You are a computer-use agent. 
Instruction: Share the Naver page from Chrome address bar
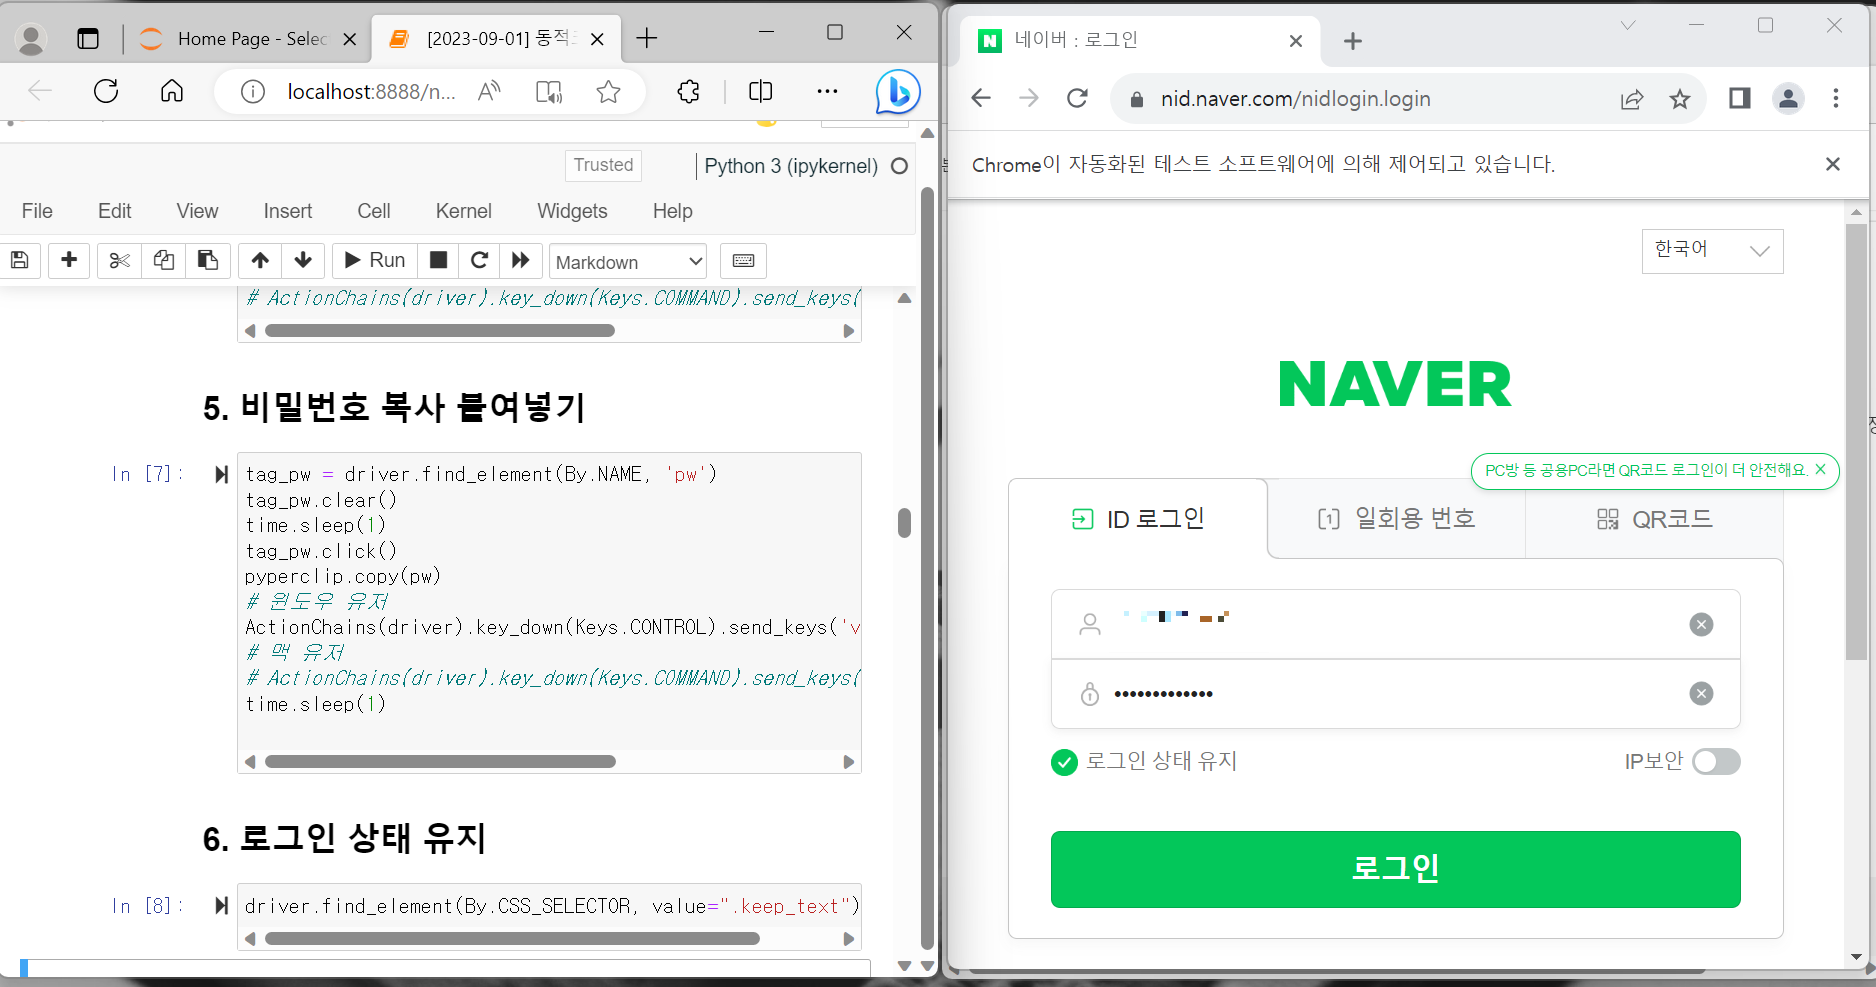pos(1632,98)
